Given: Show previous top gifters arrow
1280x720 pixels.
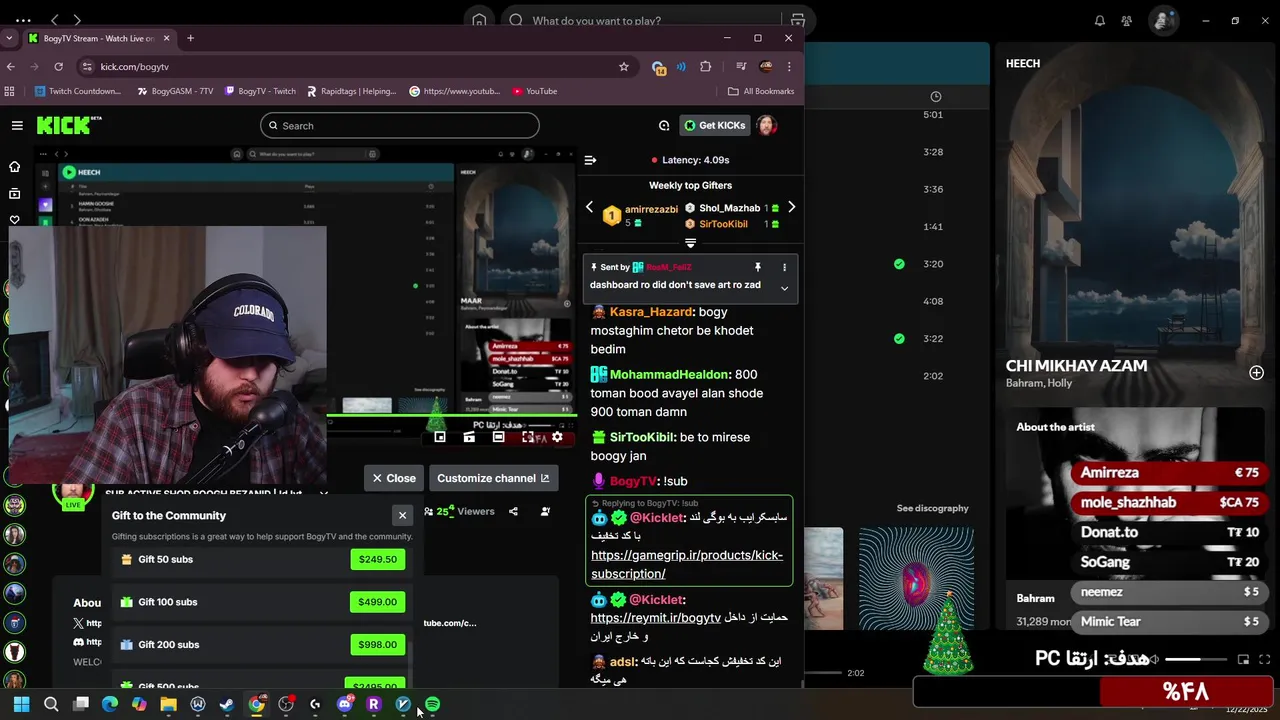Looking at the screenshot, I should [x=589, y=207].
